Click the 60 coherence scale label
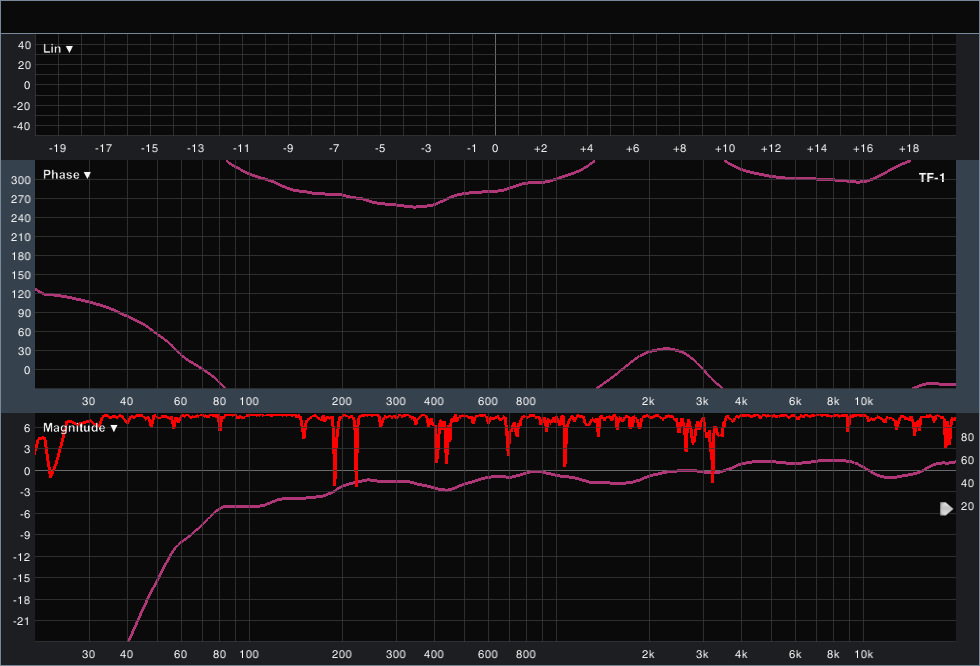The width and height of the screenshot is (980, 666). 968,460
